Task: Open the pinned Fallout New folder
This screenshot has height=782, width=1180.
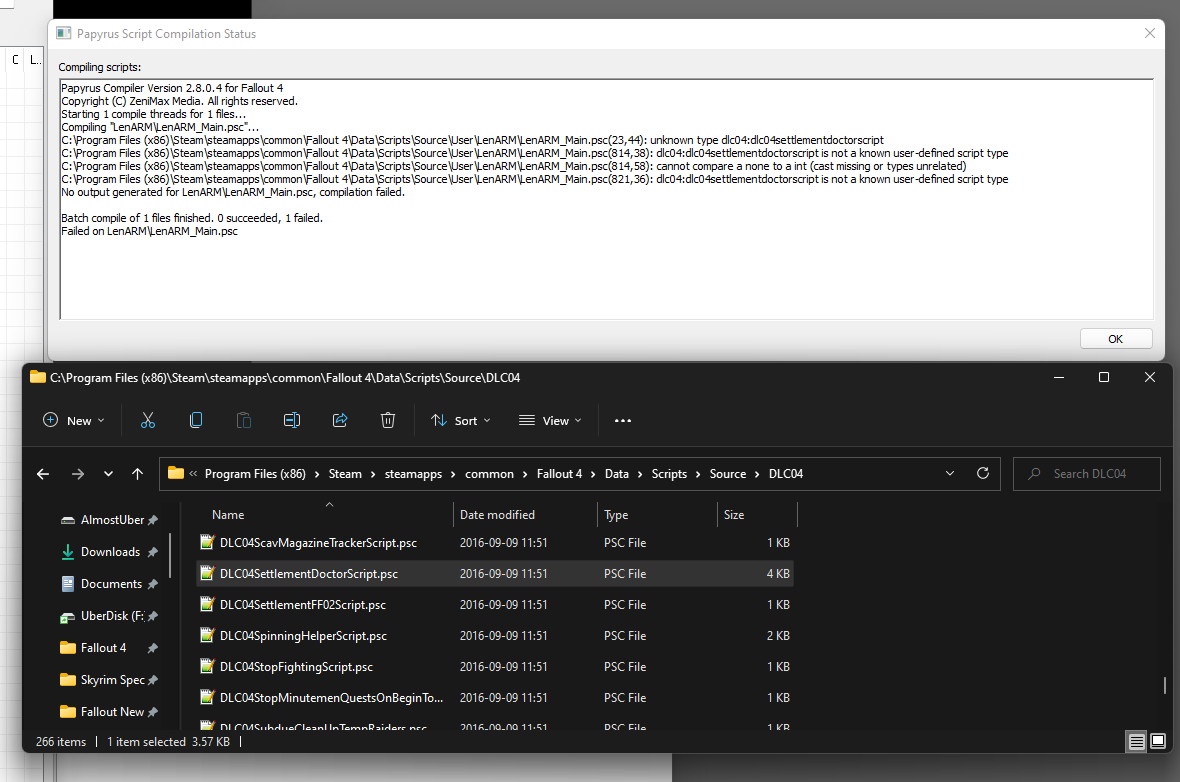Action: pyautogui.click(x=109, y=711)
